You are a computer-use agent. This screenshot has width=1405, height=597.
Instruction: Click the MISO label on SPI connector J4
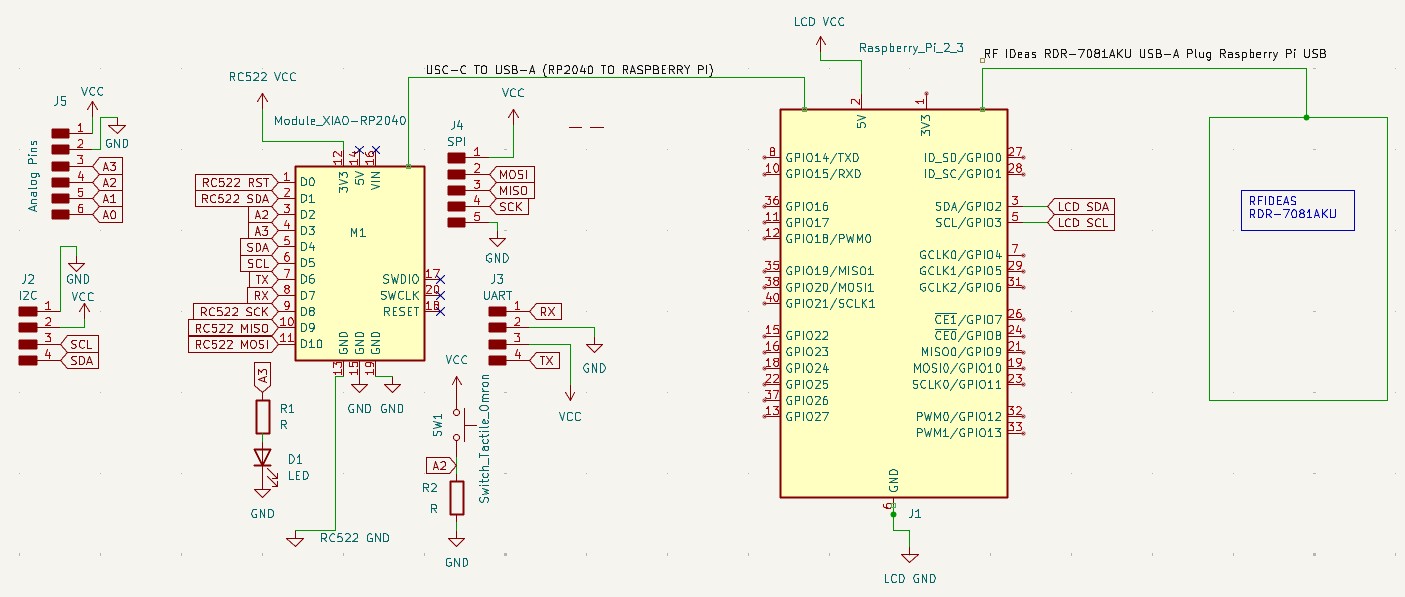pyautogui.click(x=511, y=190)
